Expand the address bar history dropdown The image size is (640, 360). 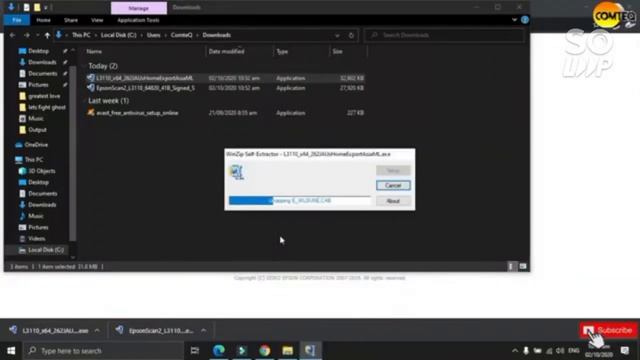point(337,36)
